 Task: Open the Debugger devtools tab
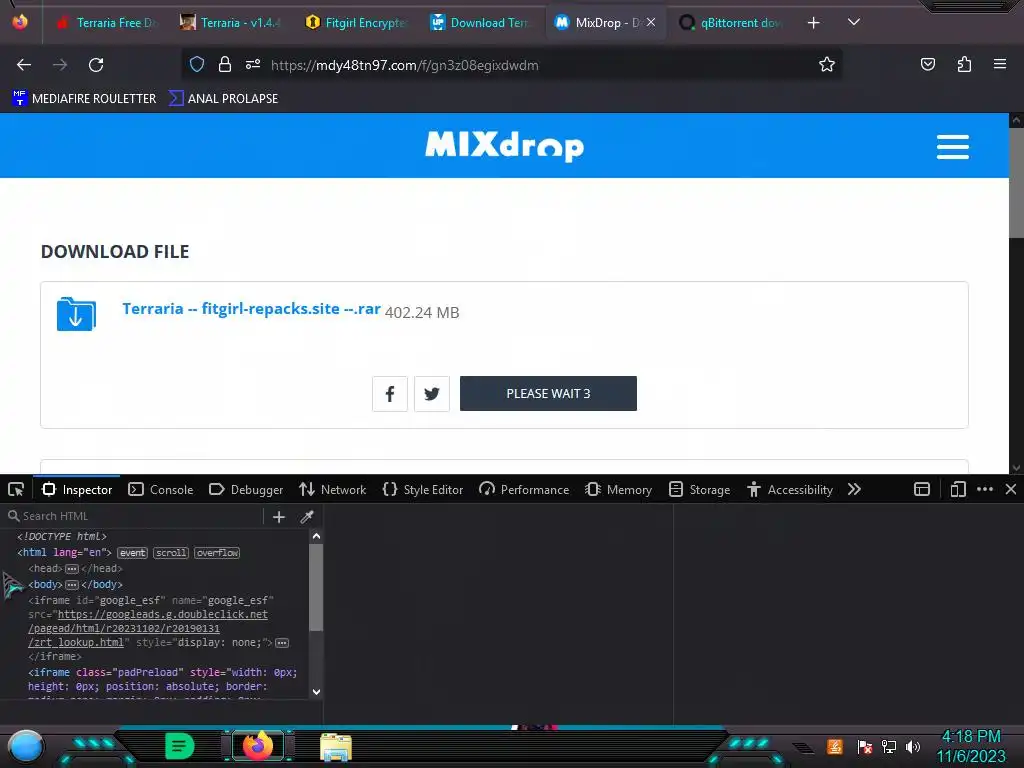coord(246,489)
